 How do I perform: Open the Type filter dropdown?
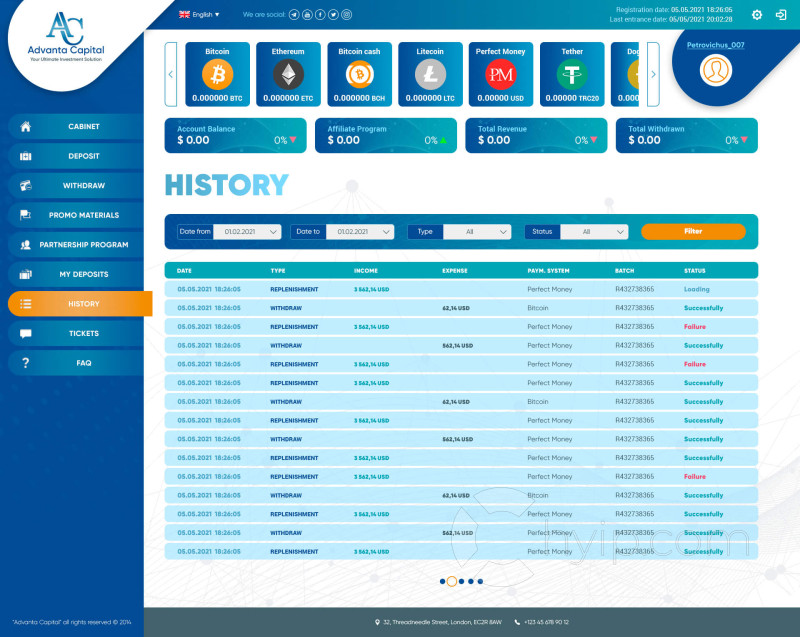tap(477, 232)
